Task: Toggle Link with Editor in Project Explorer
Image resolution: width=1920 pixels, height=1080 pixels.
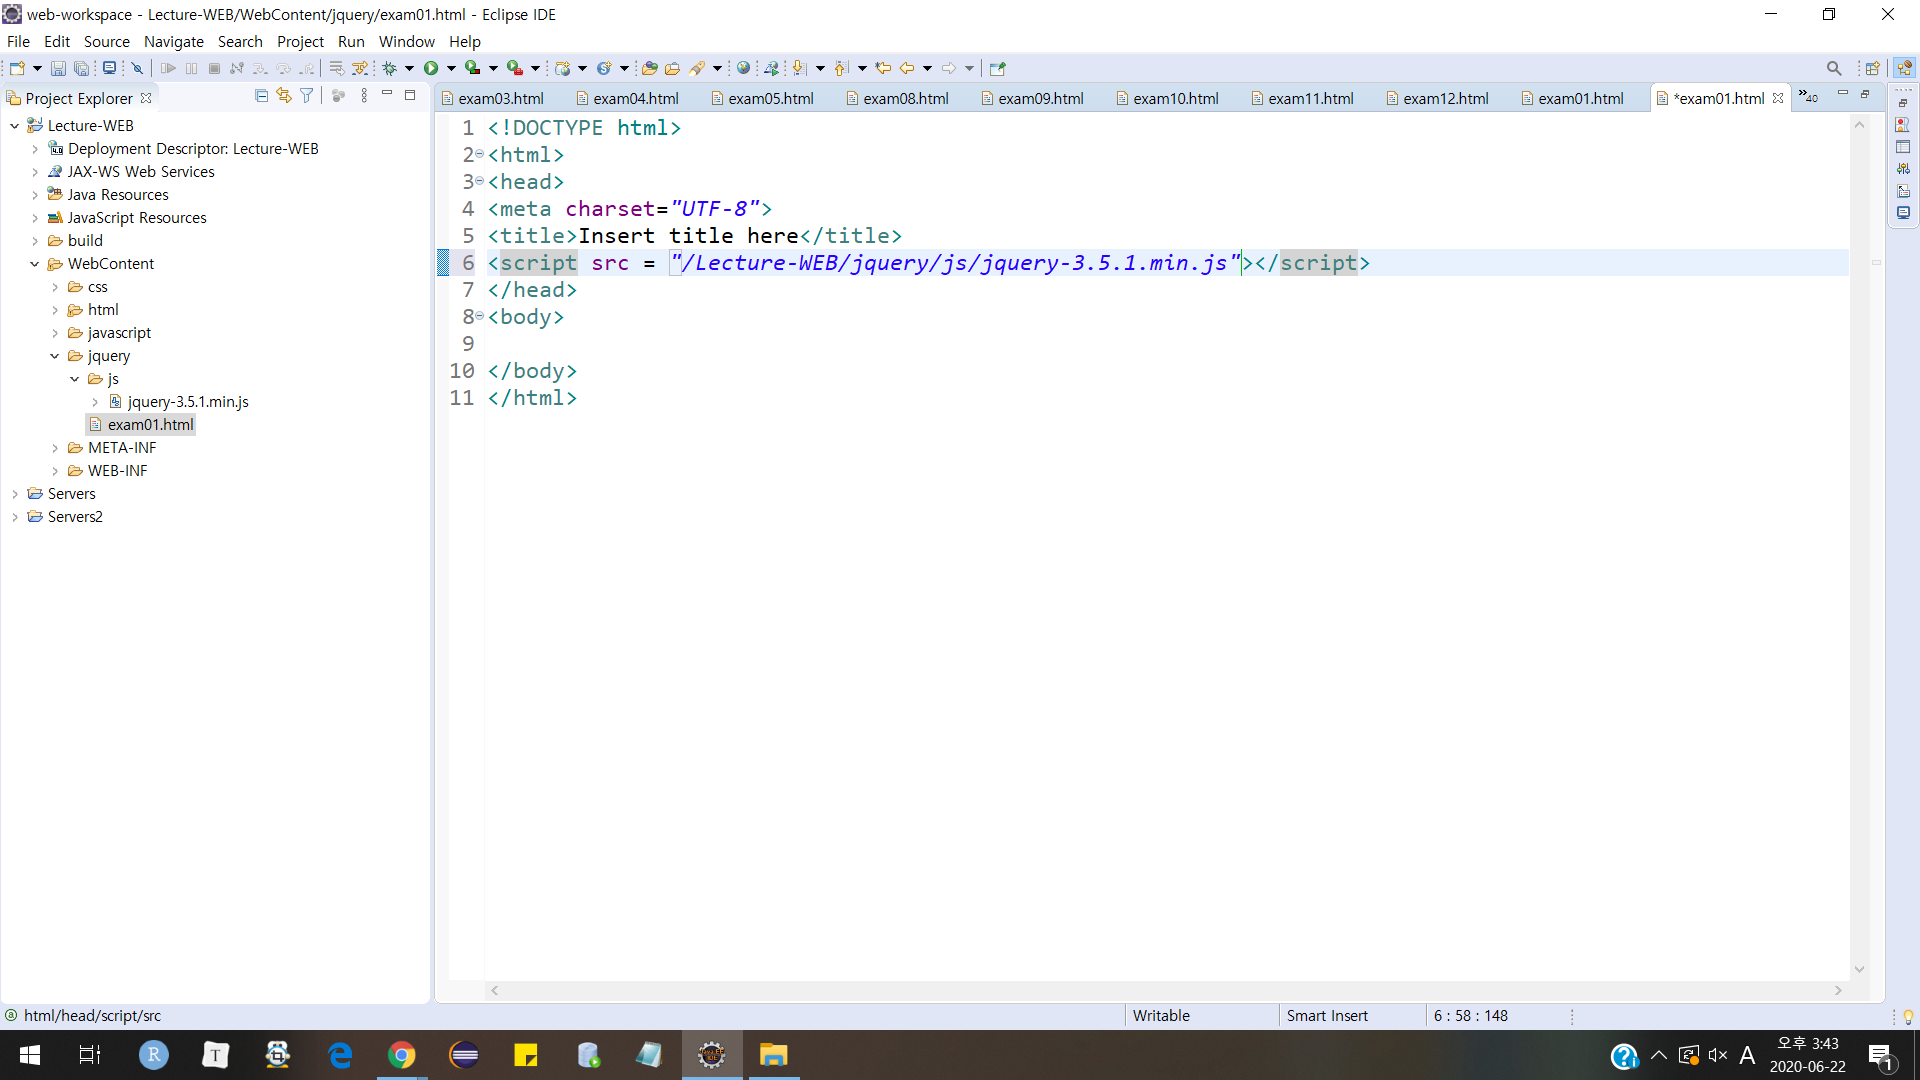Action: [284, 96]
